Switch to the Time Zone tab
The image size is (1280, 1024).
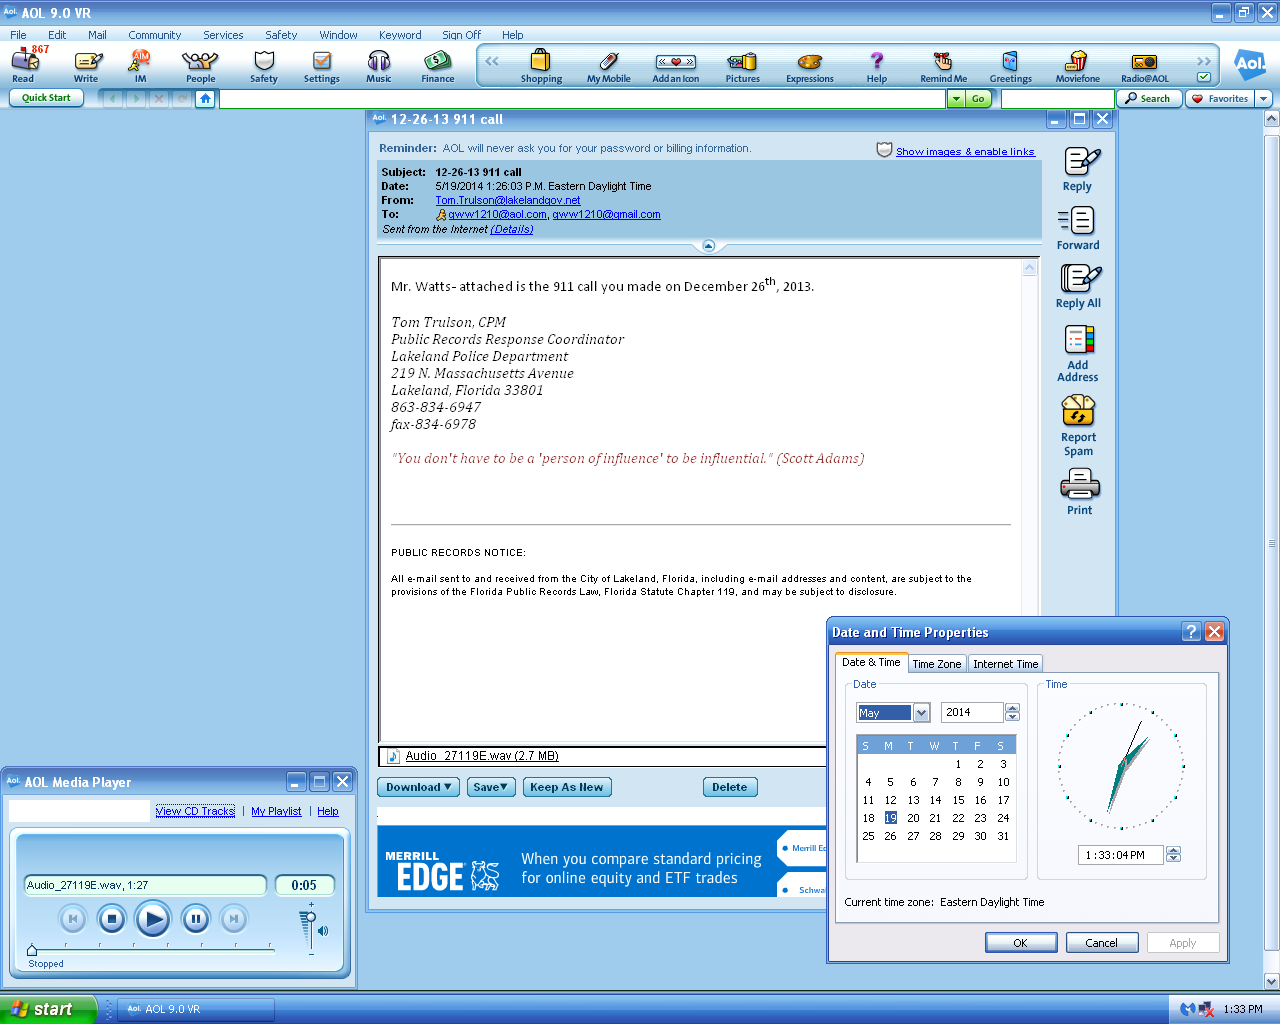[936, 664]
